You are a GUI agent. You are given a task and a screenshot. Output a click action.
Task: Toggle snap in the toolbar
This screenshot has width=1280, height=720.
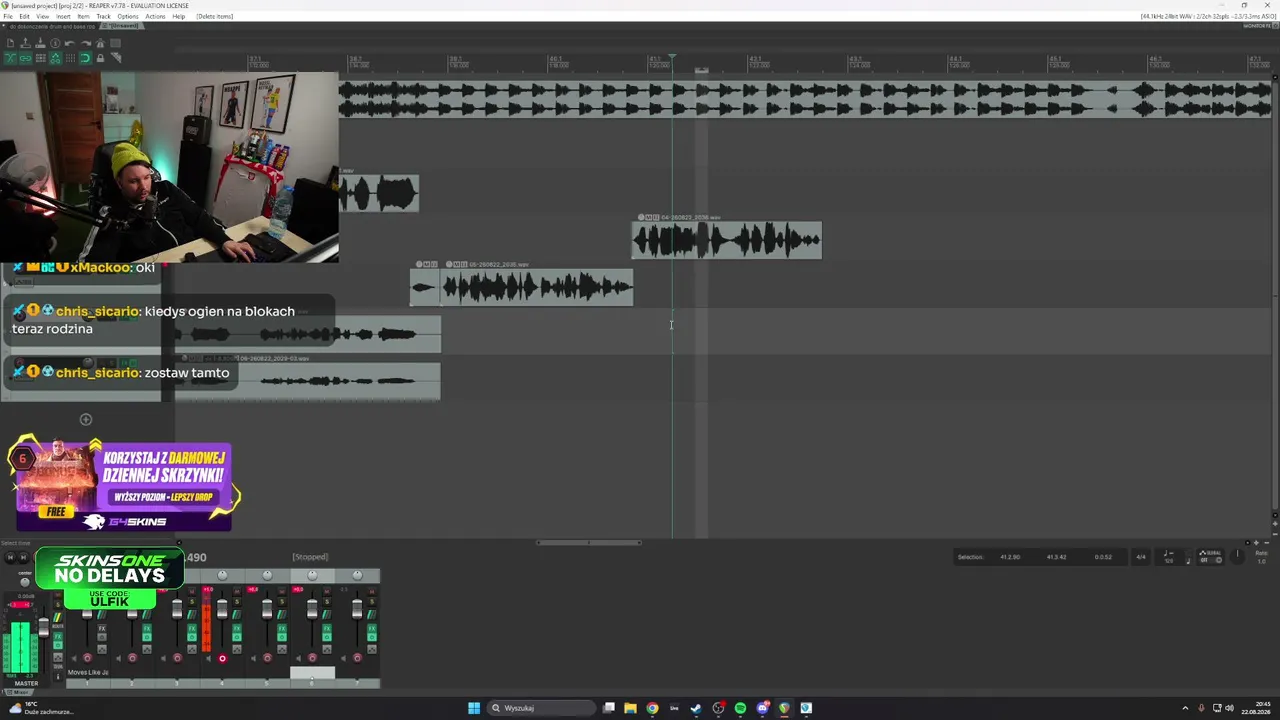pos(85,58)
